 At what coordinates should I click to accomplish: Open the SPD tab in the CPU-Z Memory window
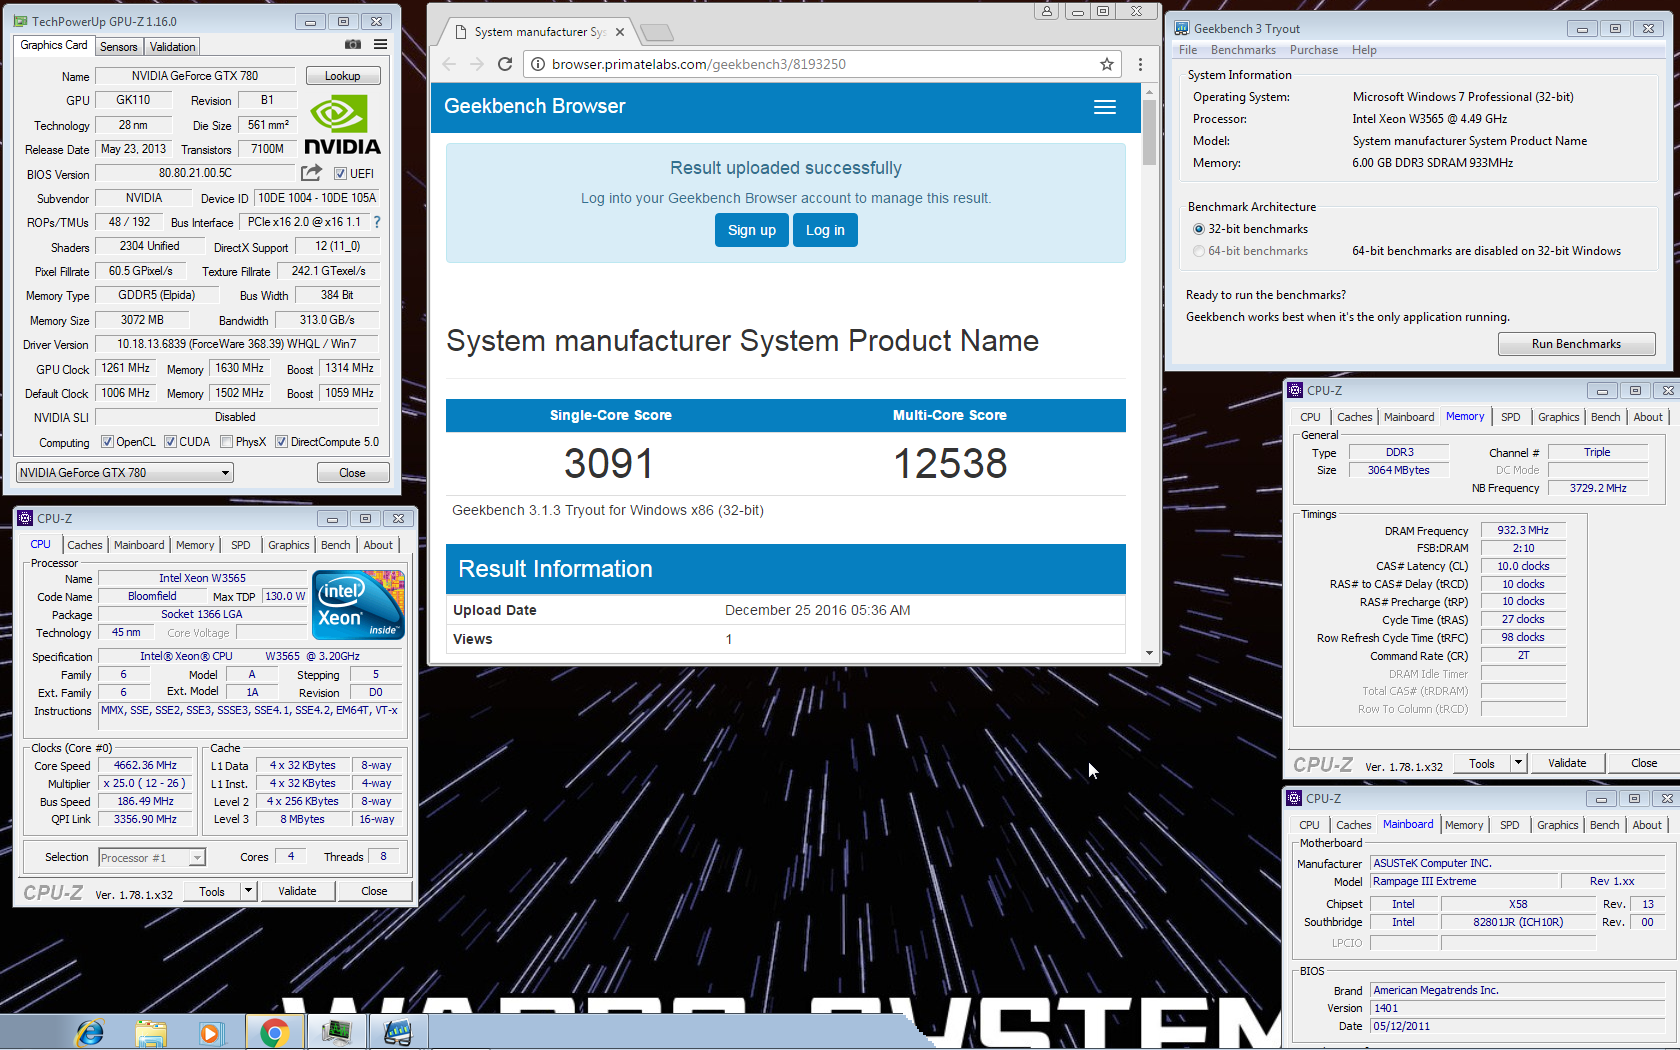(1511, 417)
